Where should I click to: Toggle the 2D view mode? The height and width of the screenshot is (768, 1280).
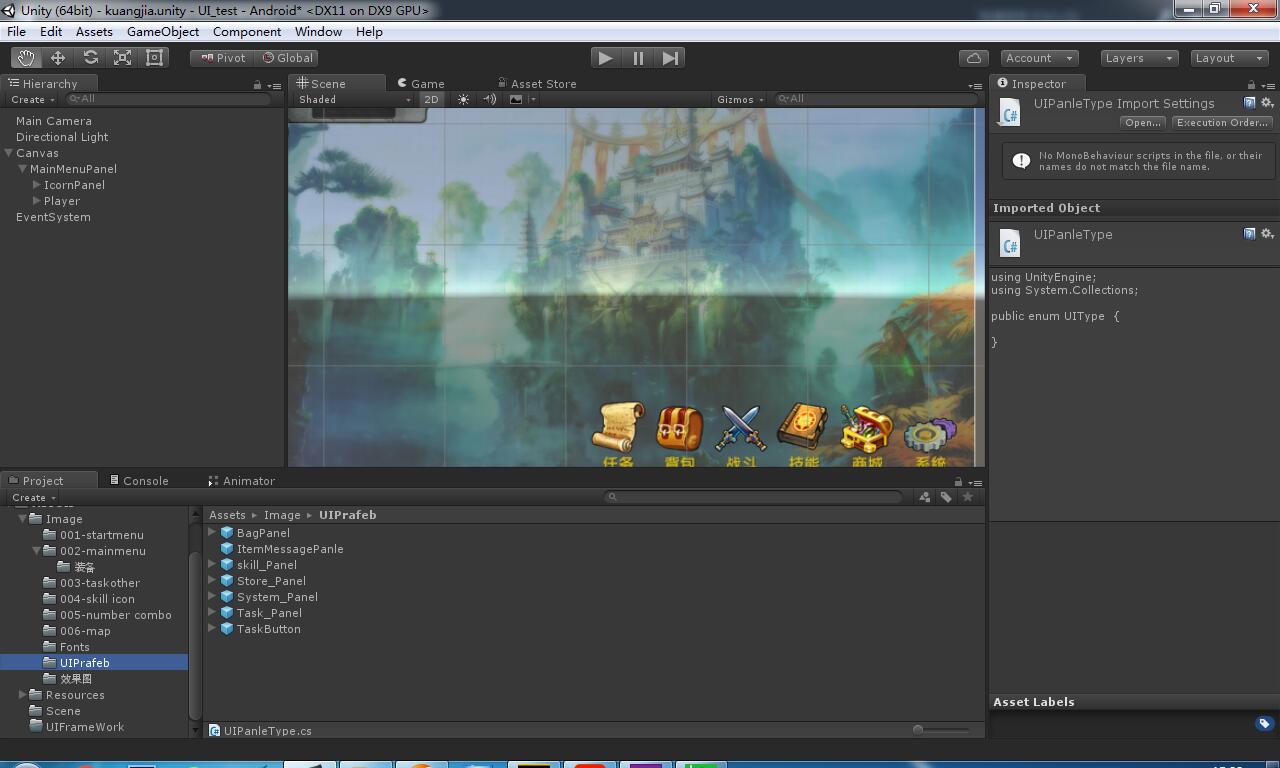tap(431, 99)
